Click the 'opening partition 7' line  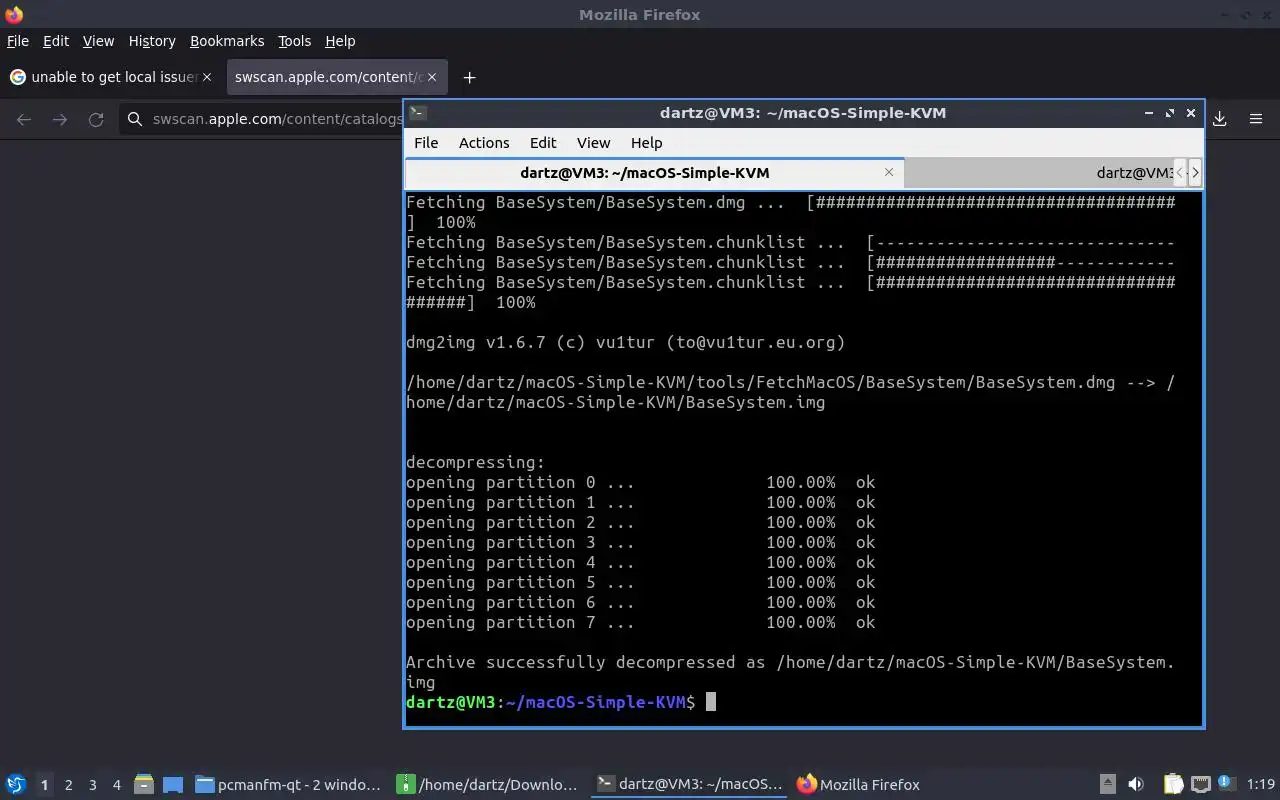coord(640,622)
